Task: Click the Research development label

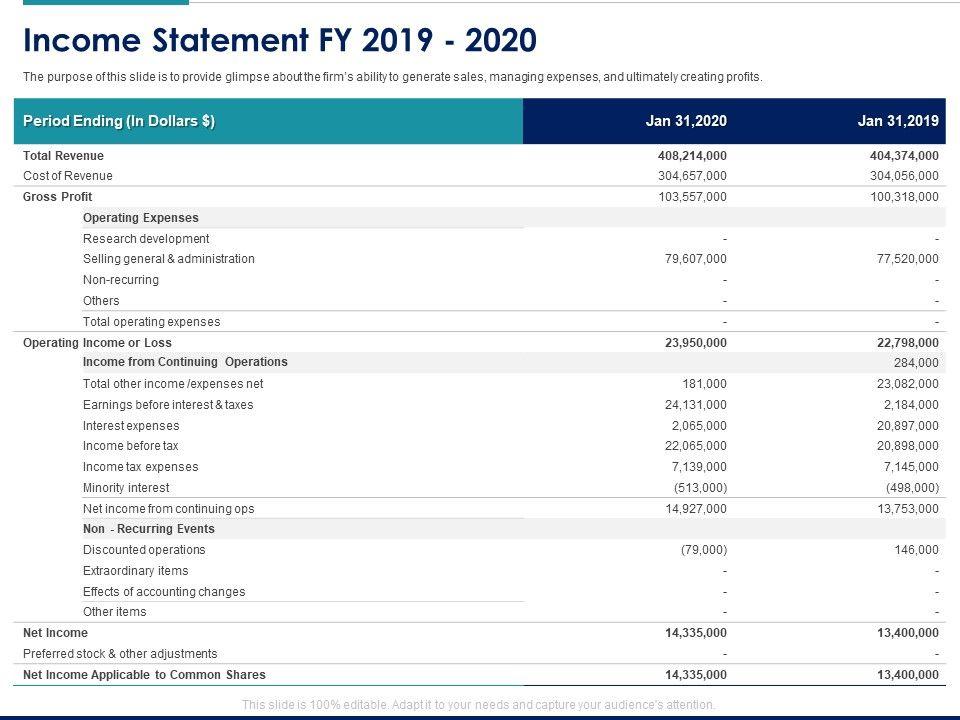Action: tap(146, 238)
